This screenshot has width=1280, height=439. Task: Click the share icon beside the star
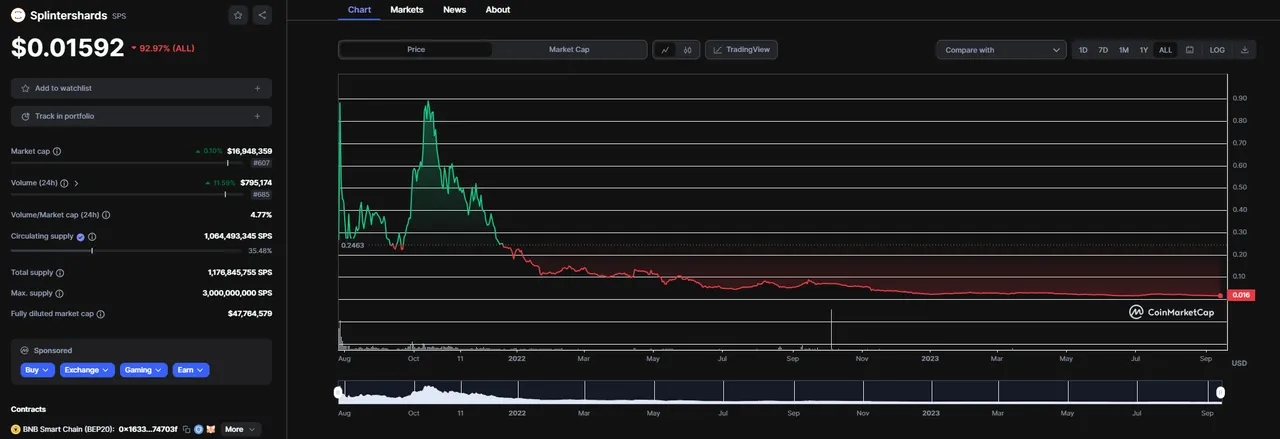[x=262, y=15]
